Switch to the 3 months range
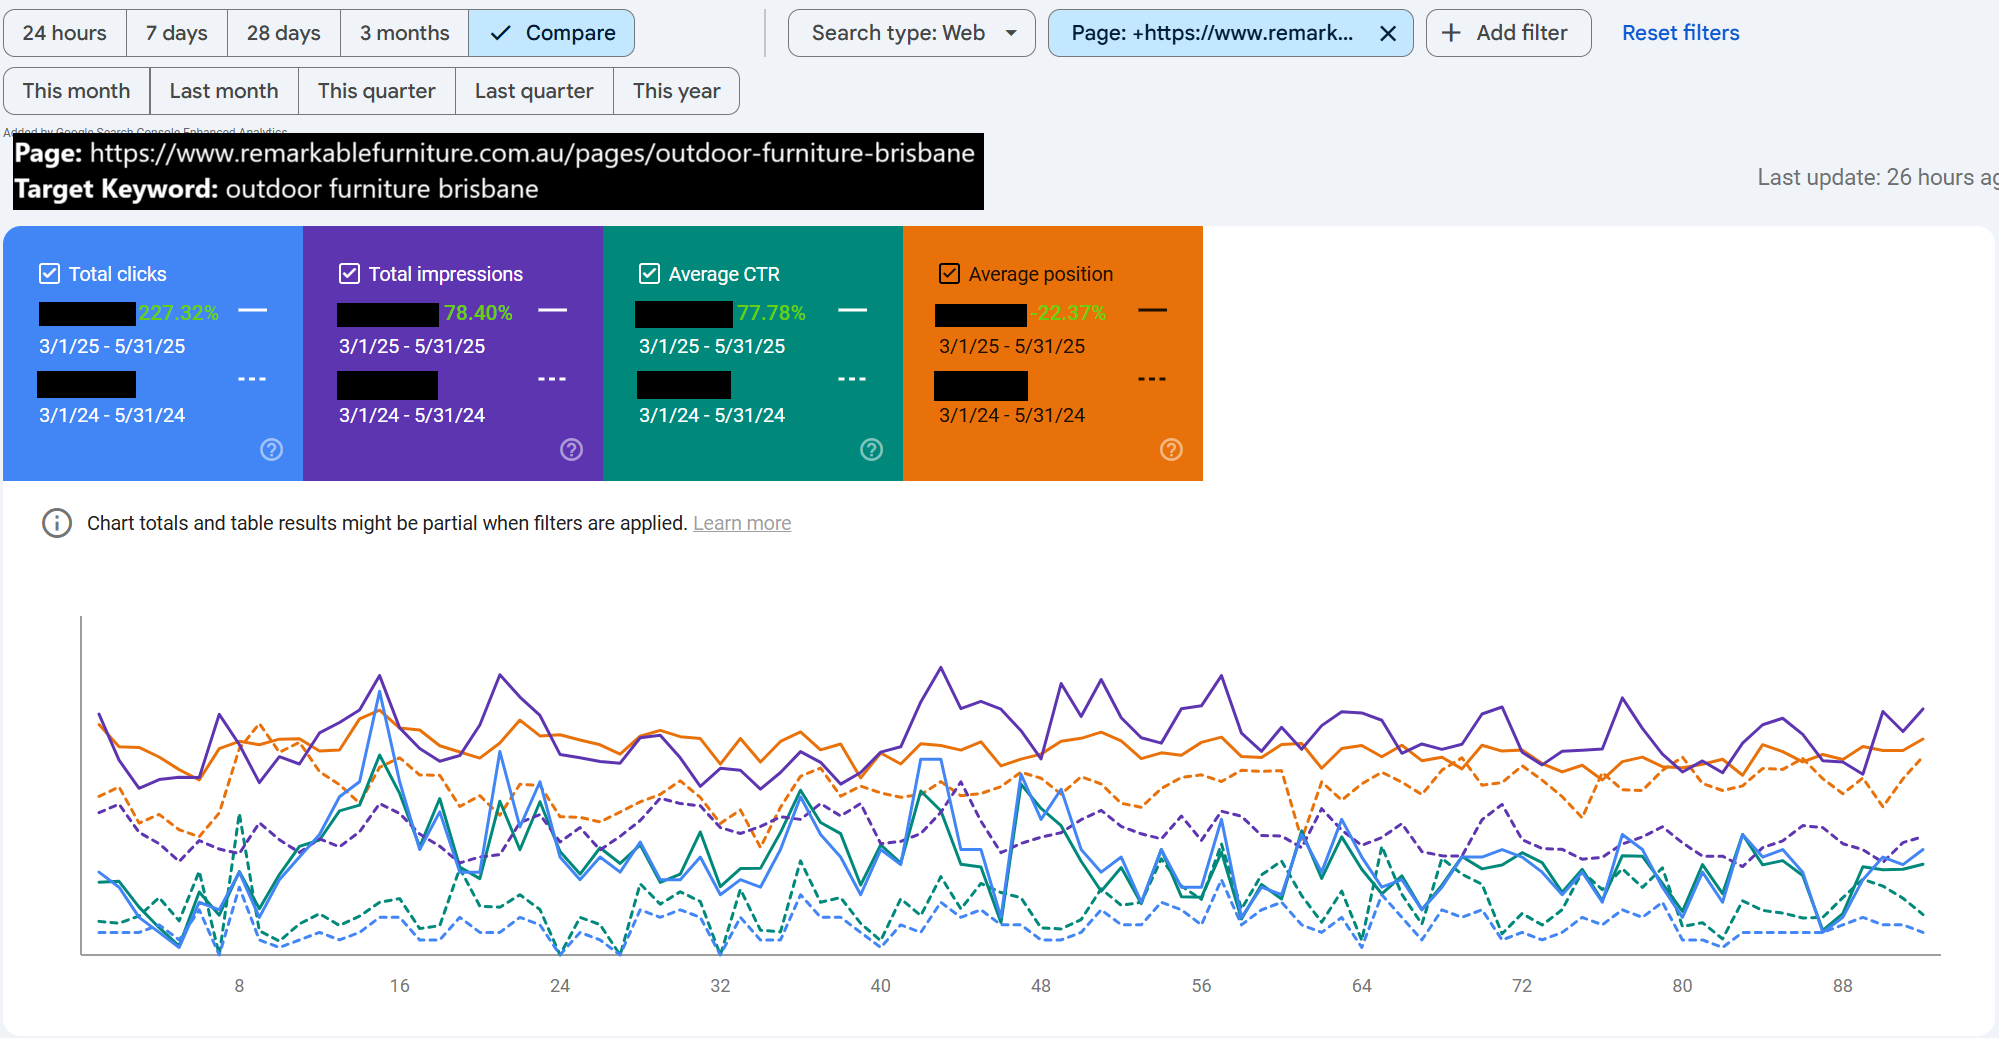 [x=404, y=33]
